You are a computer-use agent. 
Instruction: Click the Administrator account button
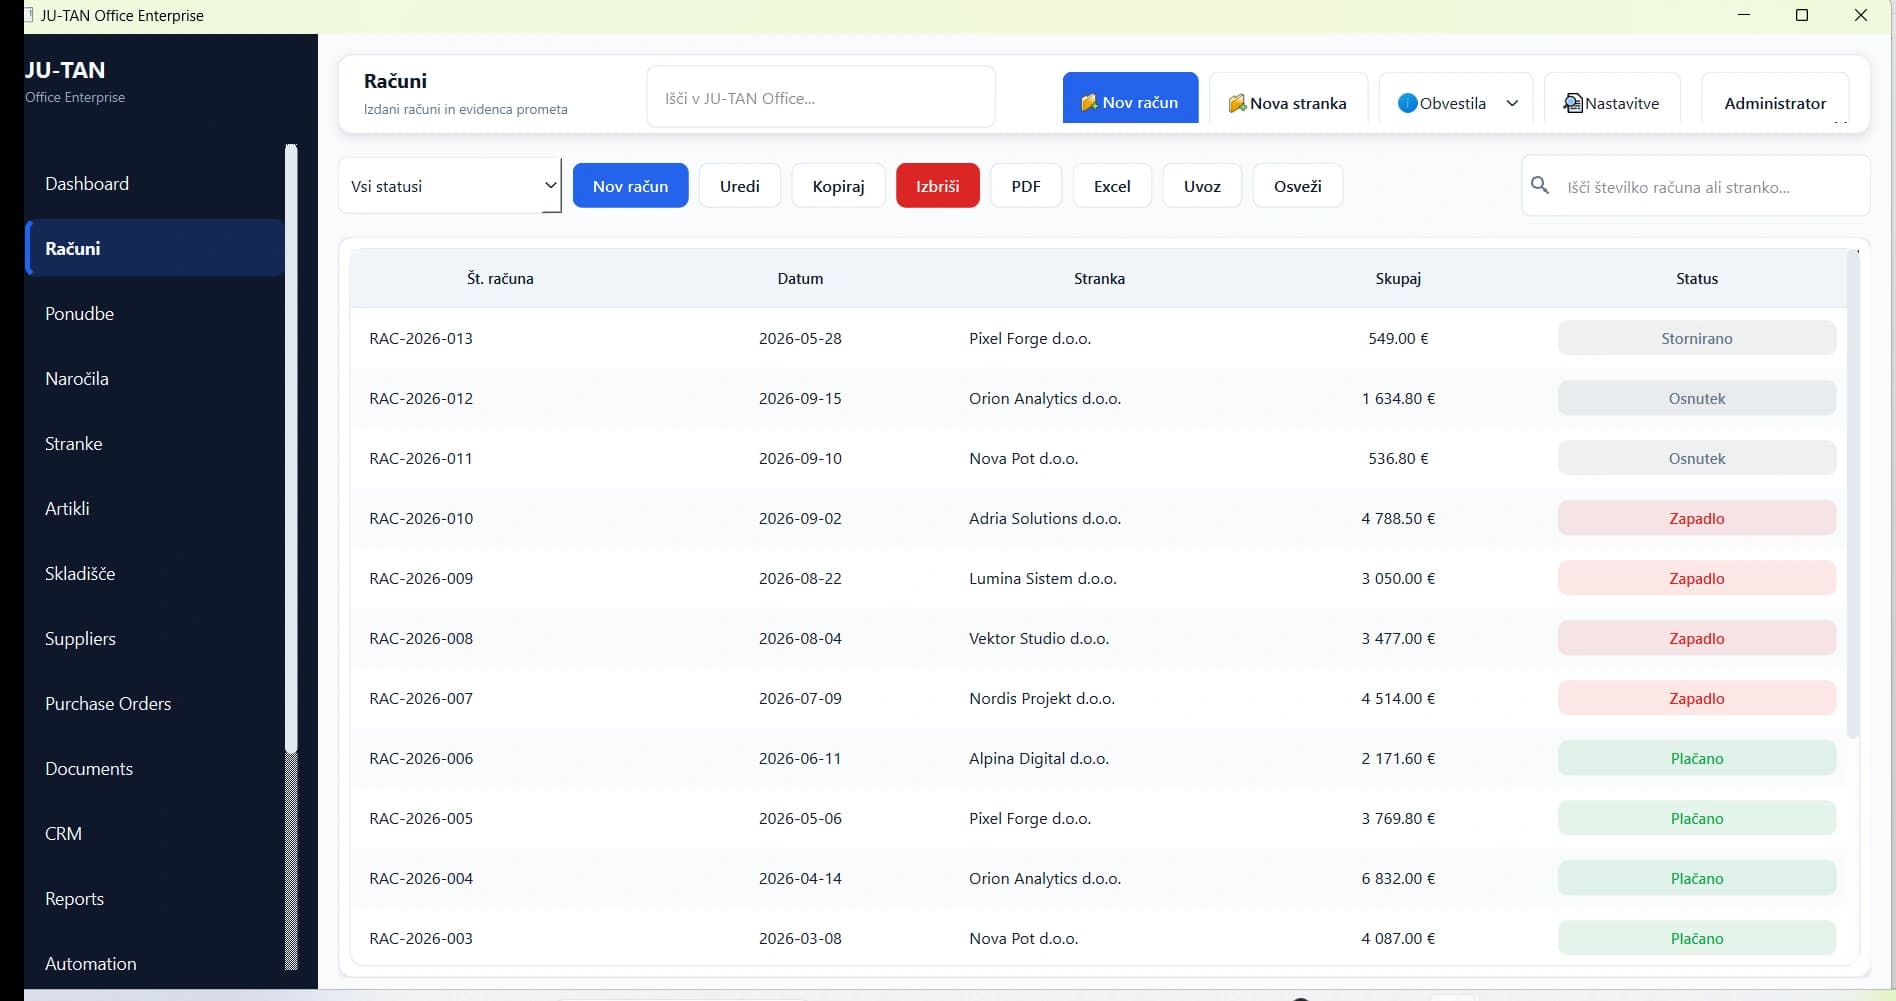coord(1775,98)
